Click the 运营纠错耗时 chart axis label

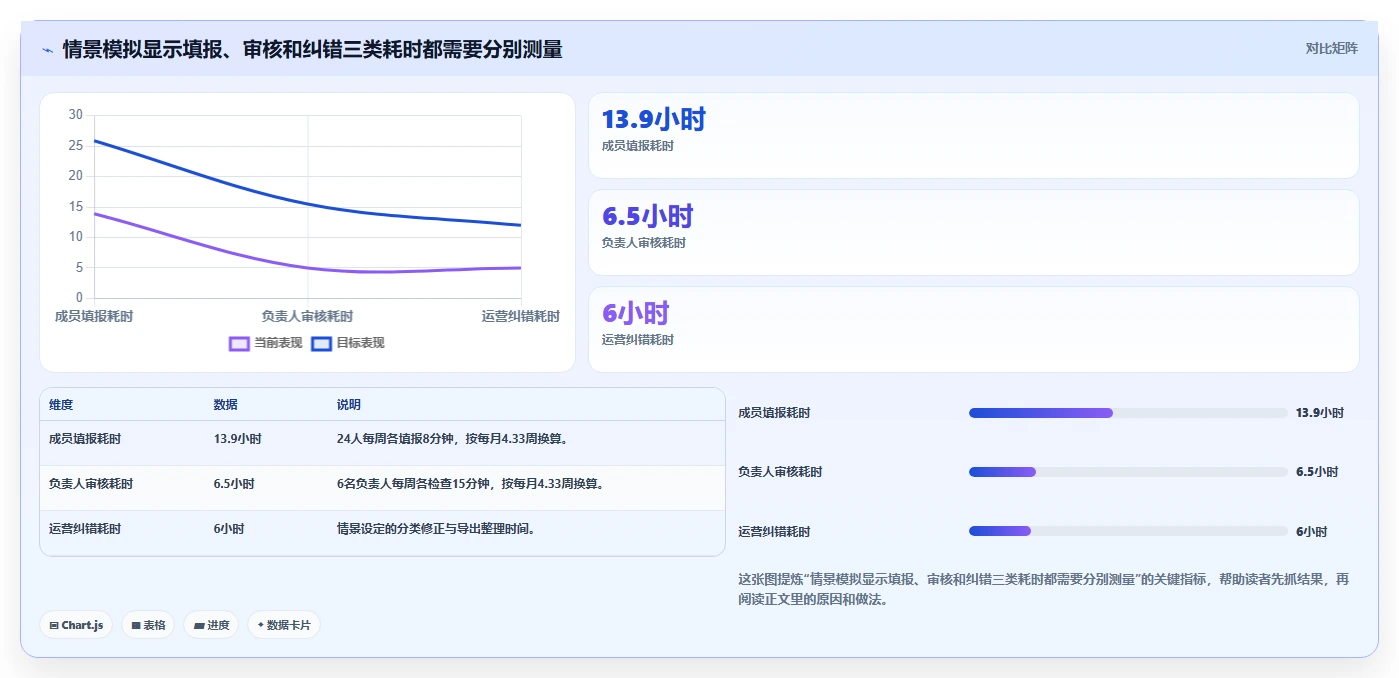click(520, 316)
